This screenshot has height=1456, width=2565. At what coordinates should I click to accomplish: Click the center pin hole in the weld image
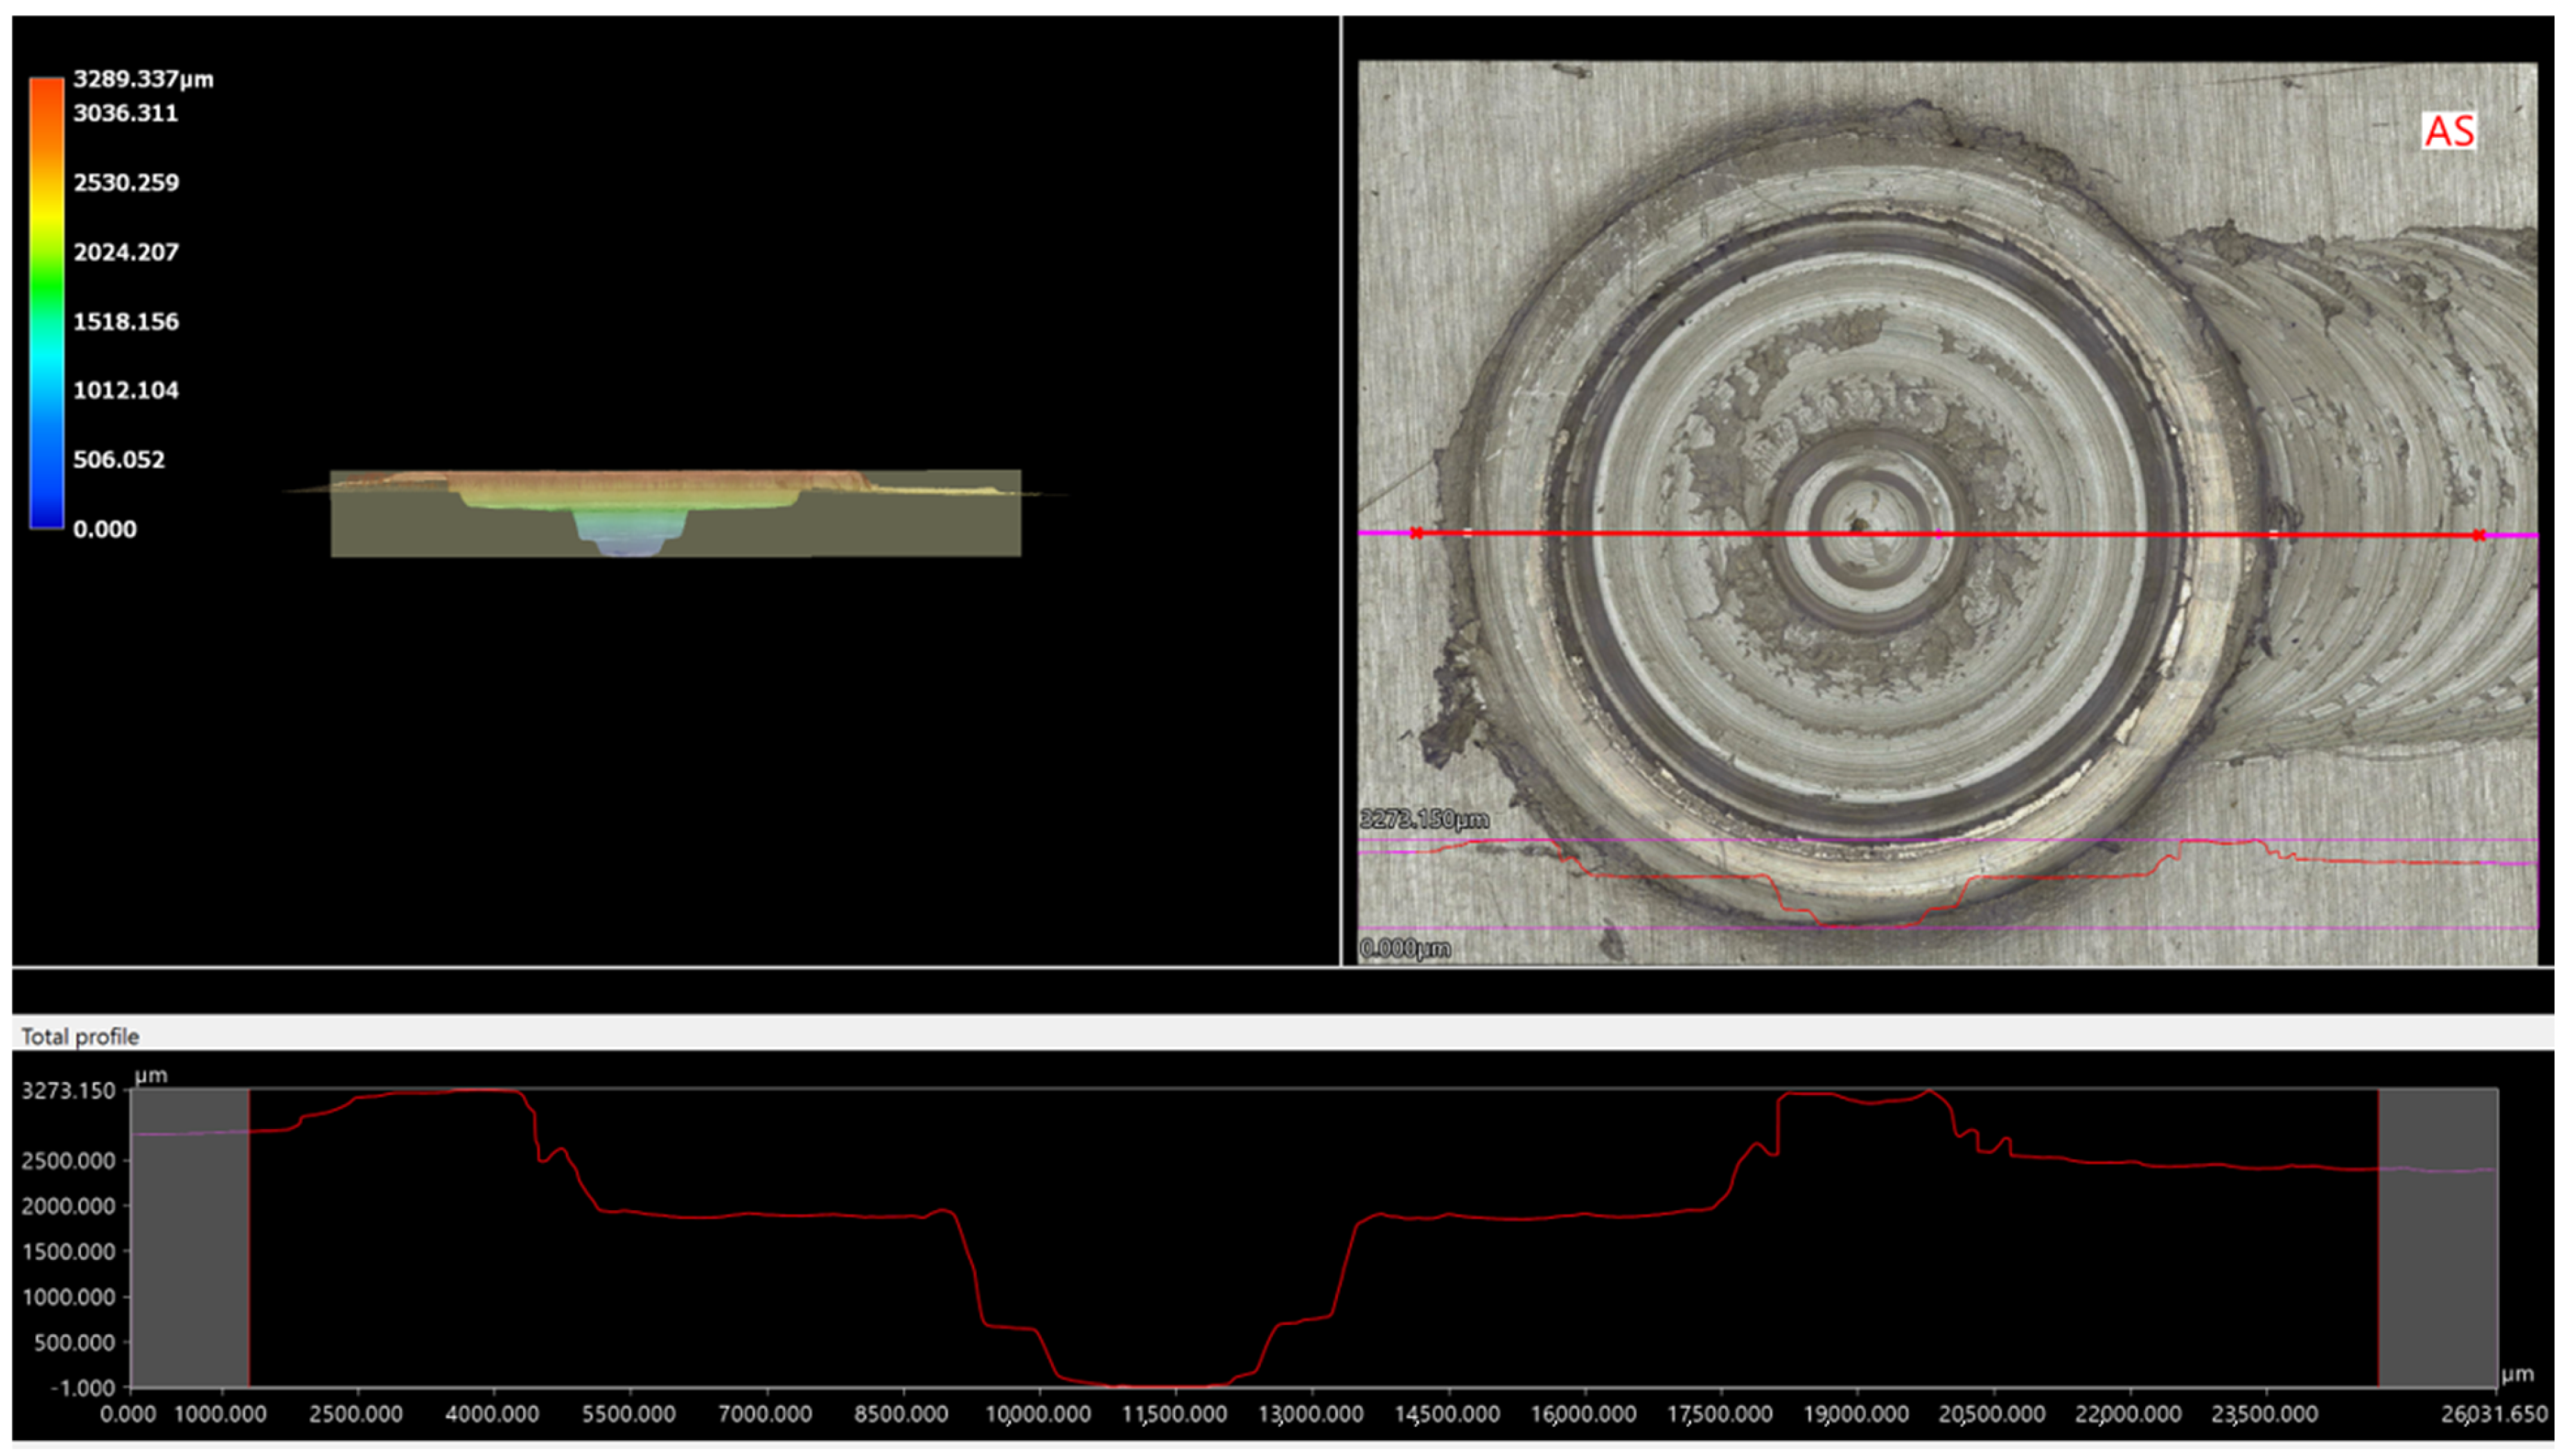(1859, 524)
